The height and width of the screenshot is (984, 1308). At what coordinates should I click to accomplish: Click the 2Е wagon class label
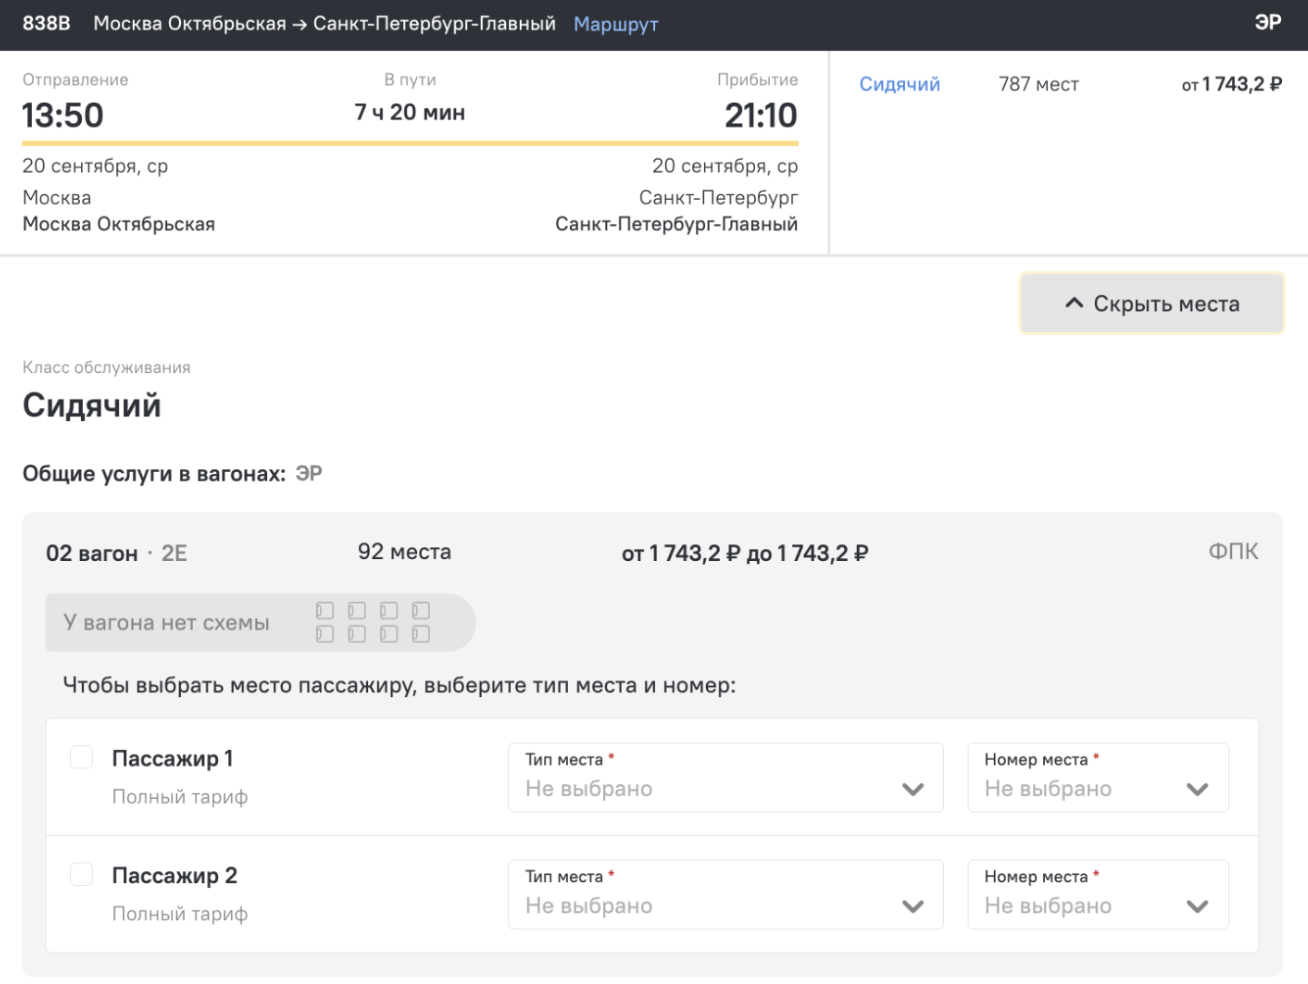174,553
